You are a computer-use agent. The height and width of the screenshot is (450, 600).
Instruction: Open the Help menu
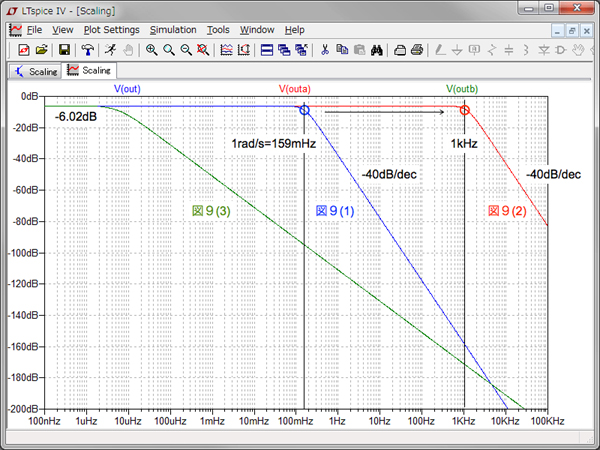(294, 30)
